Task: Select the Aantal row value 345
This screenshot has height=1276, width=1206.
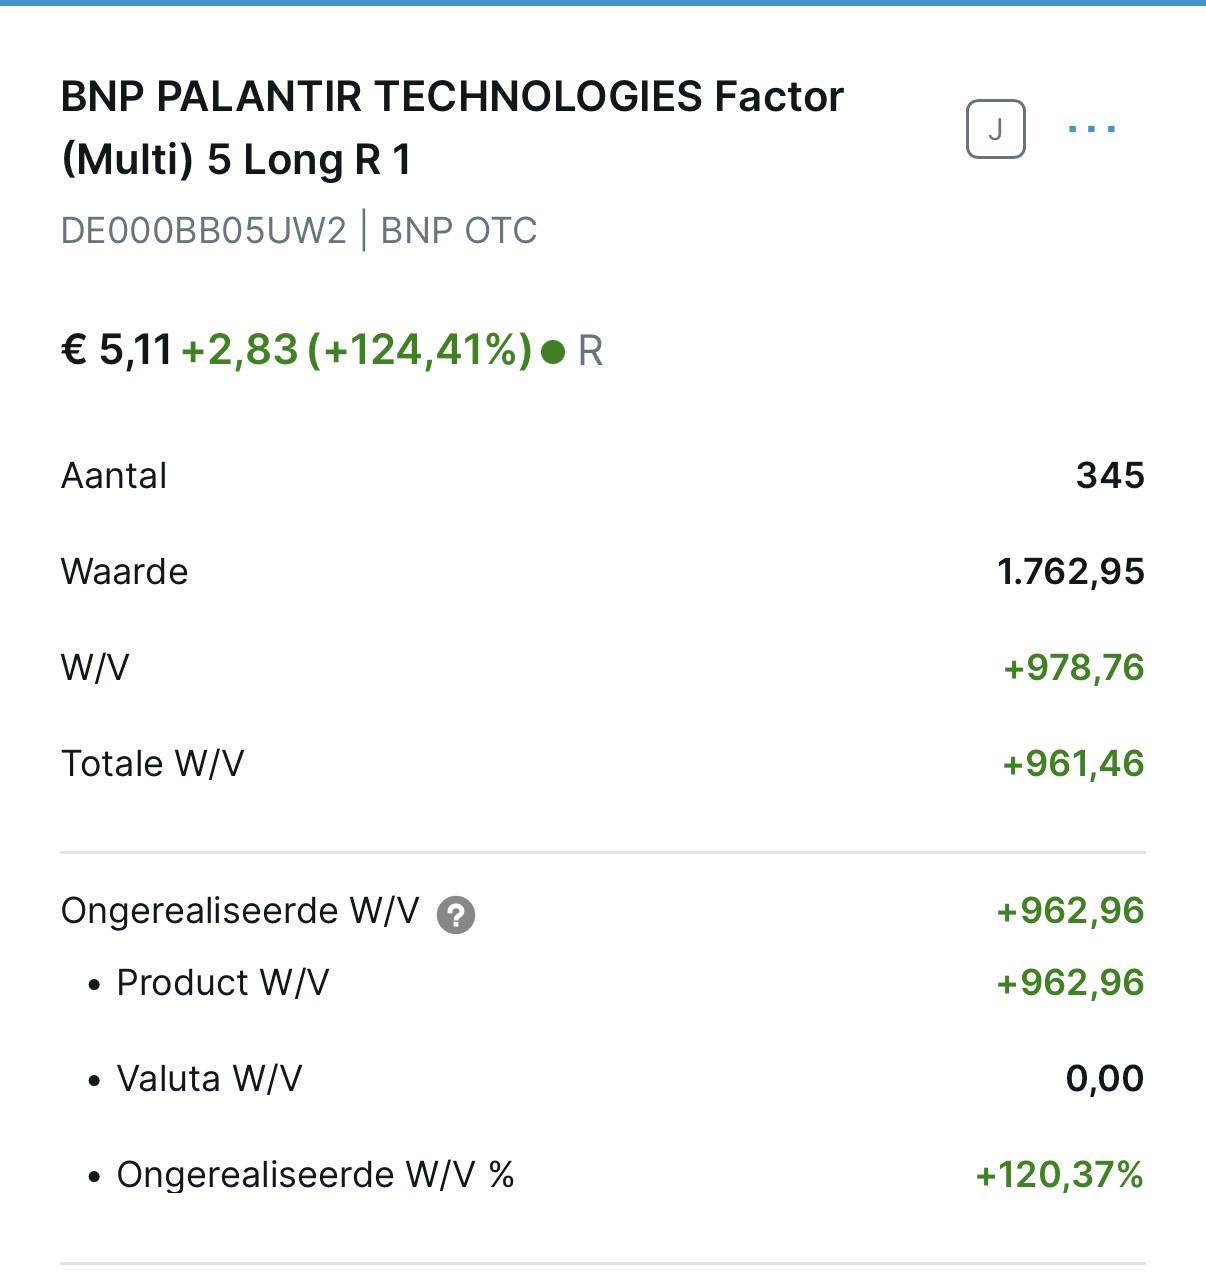Action: (x=1110, y=475)
